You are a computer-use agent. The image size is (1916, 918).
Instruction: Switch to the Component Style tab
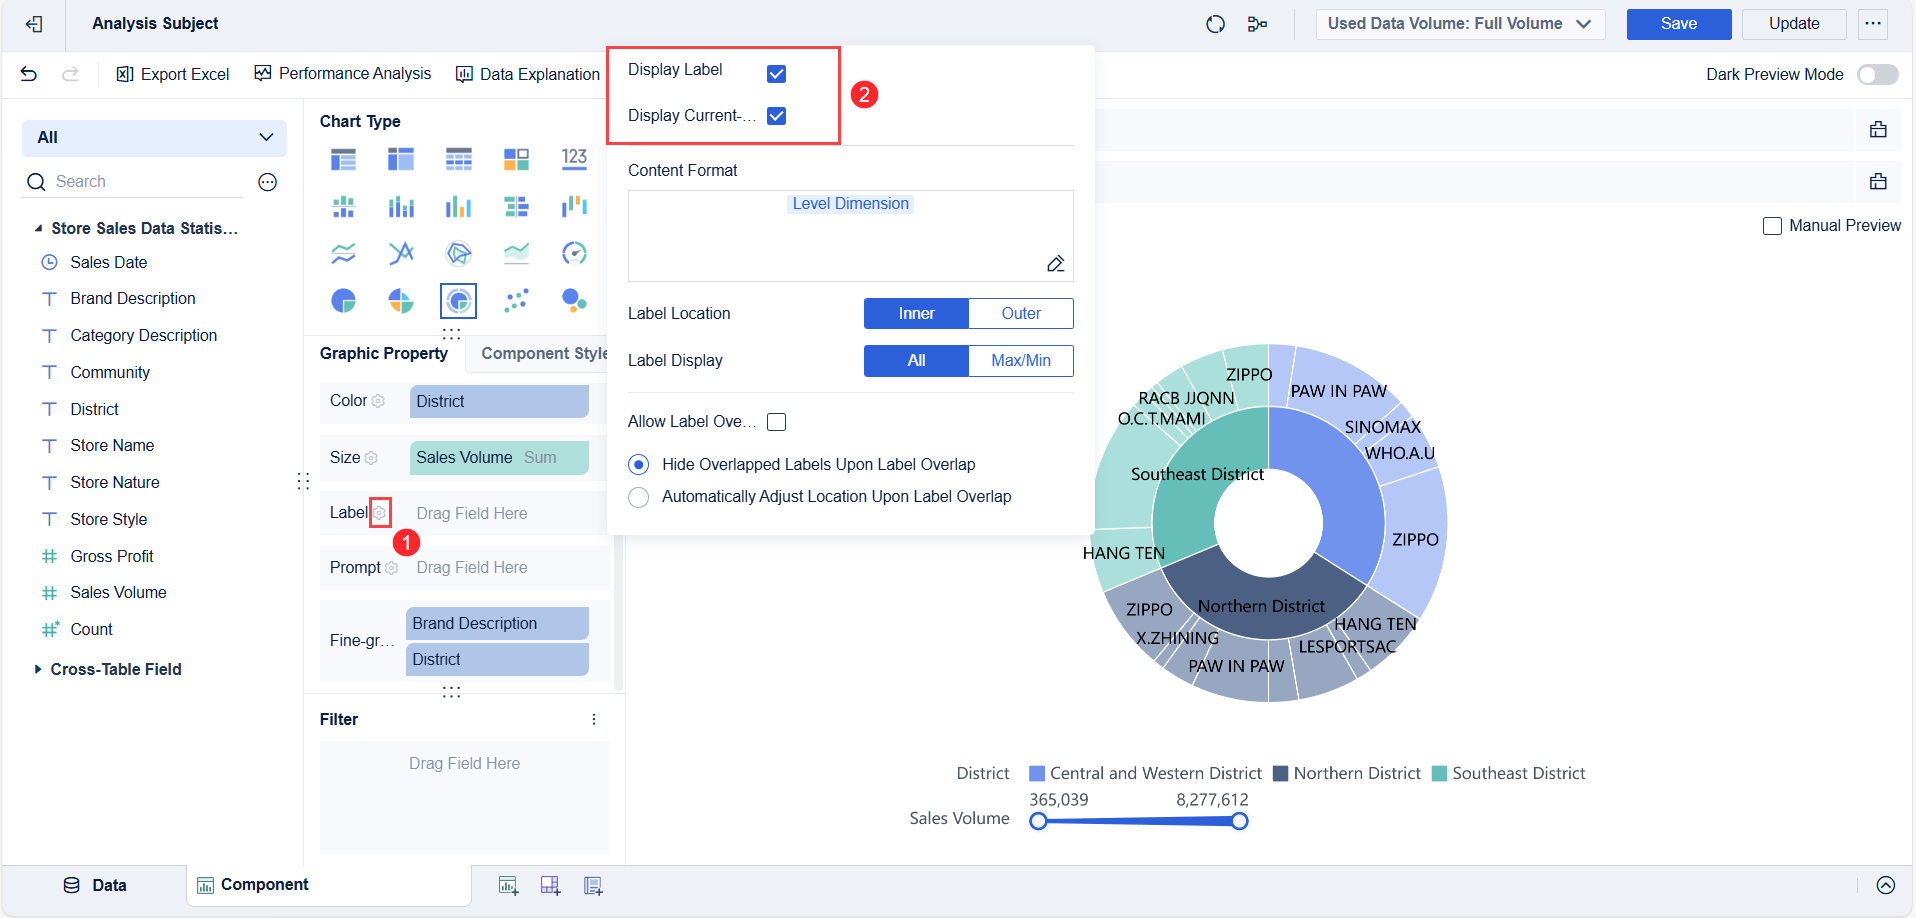click(544, 352)
